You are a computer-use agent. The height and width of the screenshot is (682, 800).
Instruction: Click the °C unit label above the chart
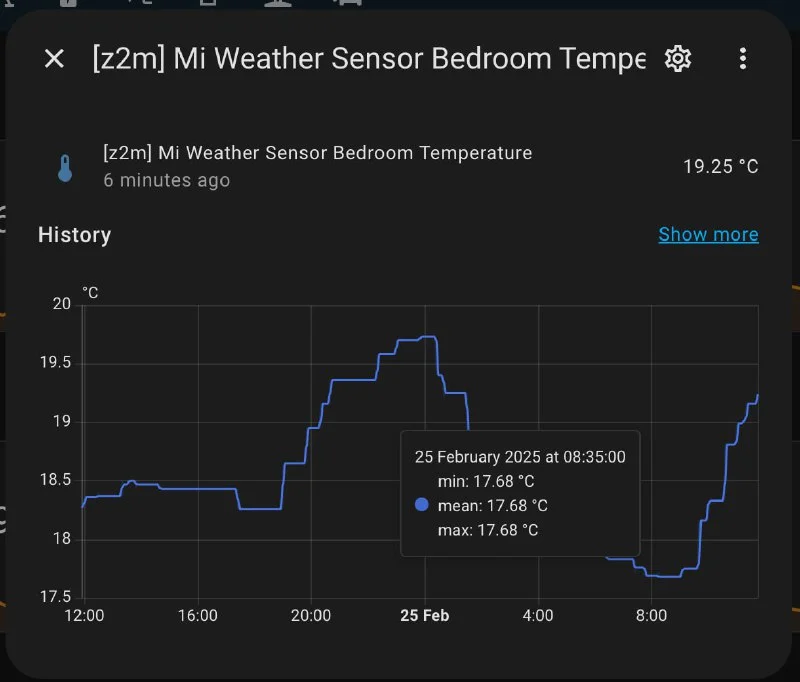point(90,293)
